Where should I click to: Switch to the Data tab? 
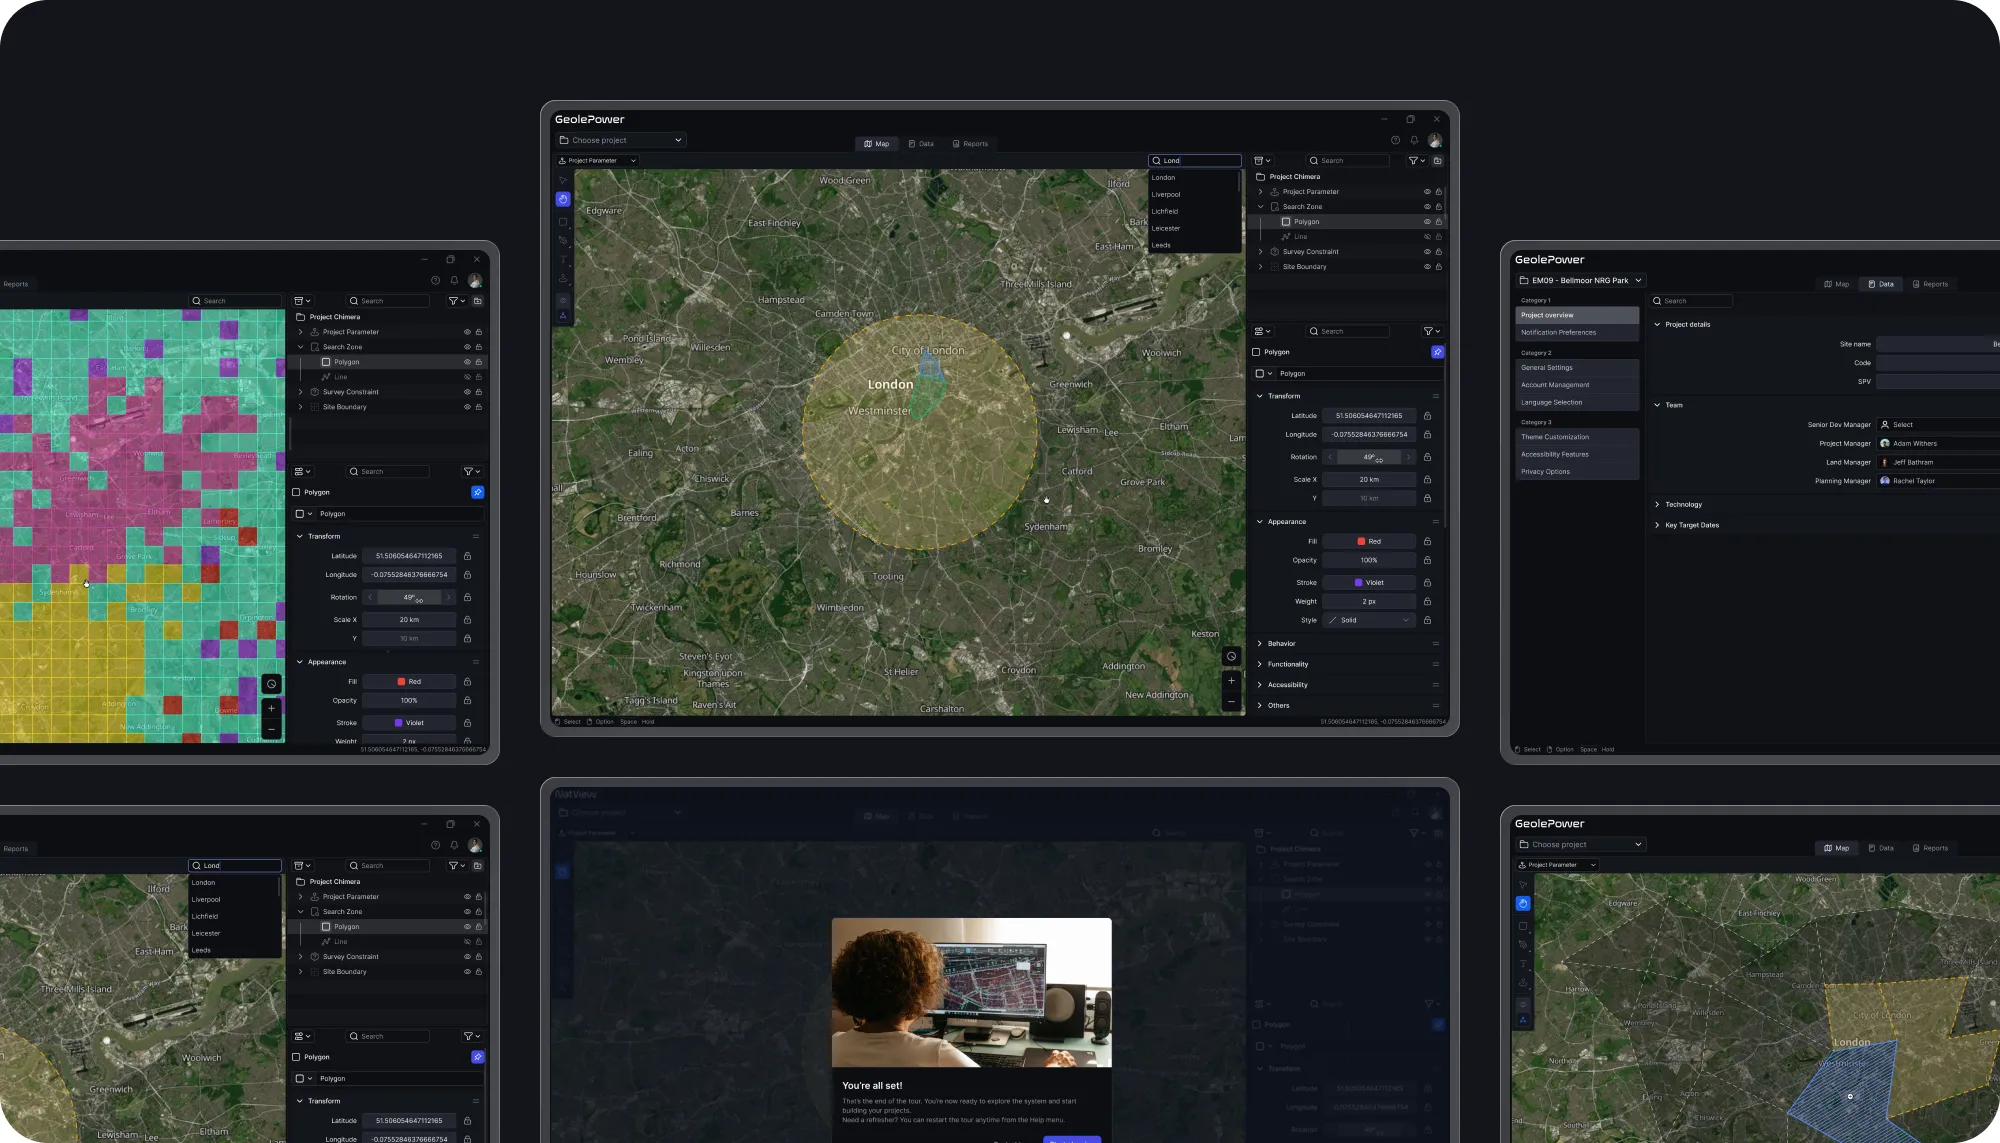pyautogui.click(x=921, y=143)
